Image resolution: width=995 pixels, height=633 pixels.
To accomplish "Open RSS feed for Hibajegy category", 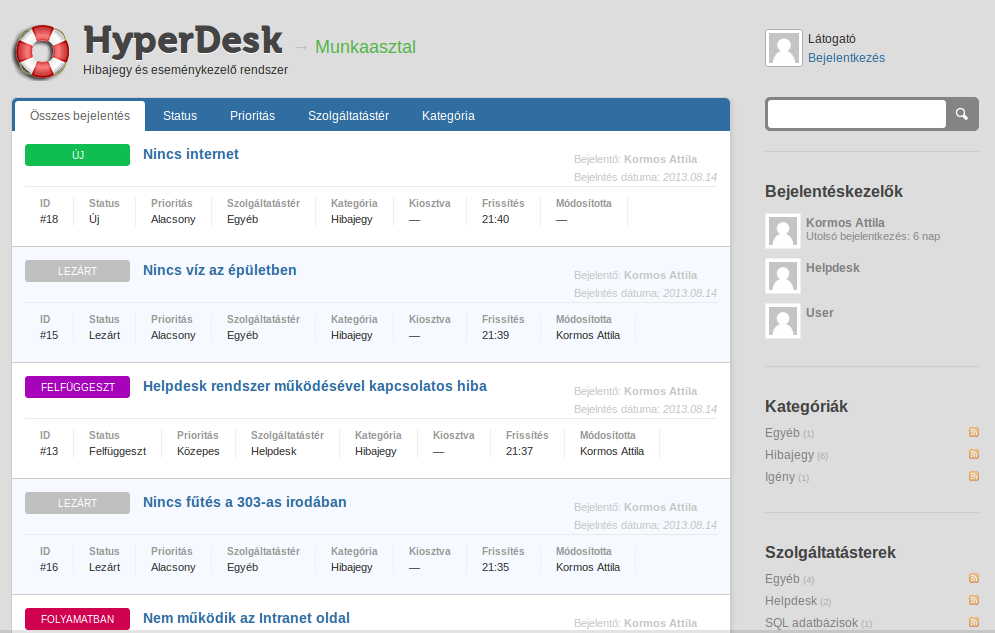I will point(973,454).
